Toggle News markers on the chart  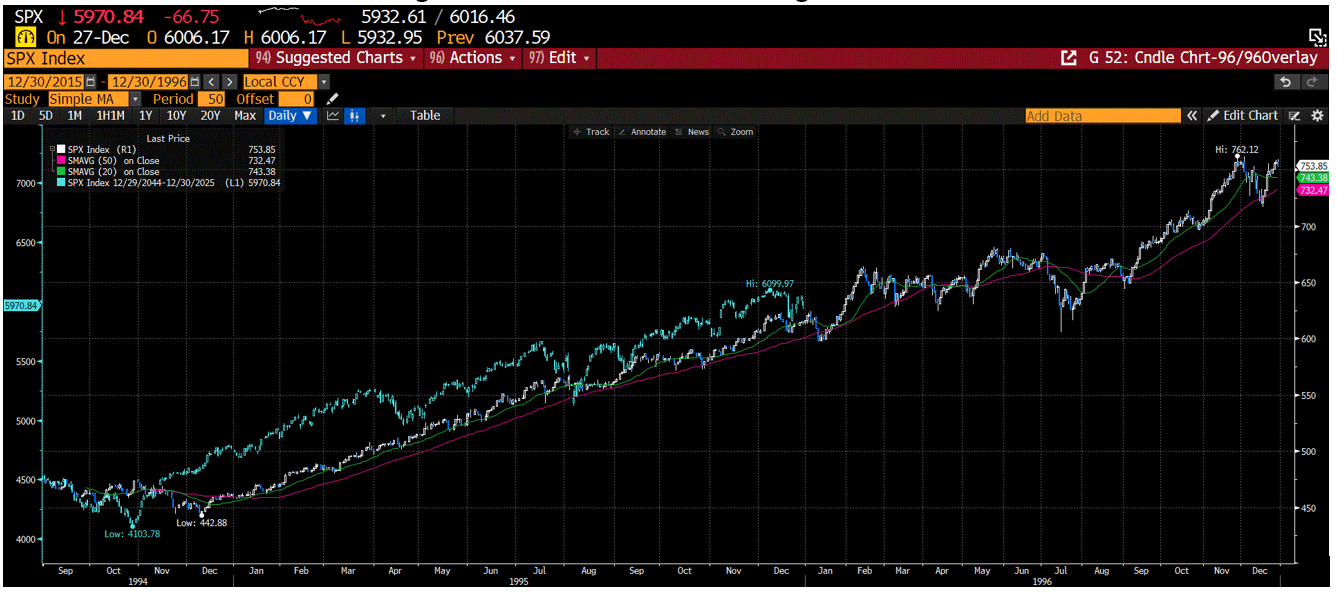692,131
